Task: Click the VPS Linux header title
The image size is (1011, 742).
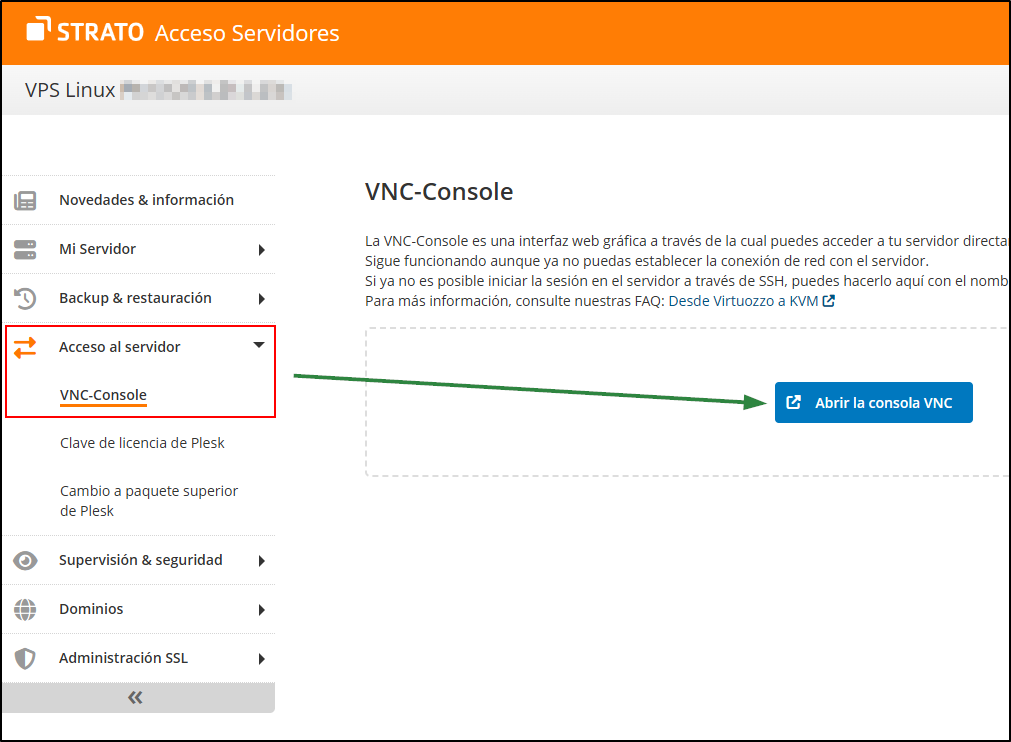Action: [70, 90]
